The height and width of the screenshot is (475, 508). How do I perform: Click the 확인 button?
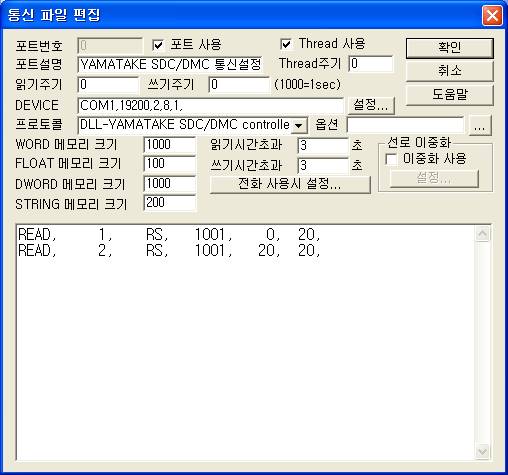(x=449, y=48)
